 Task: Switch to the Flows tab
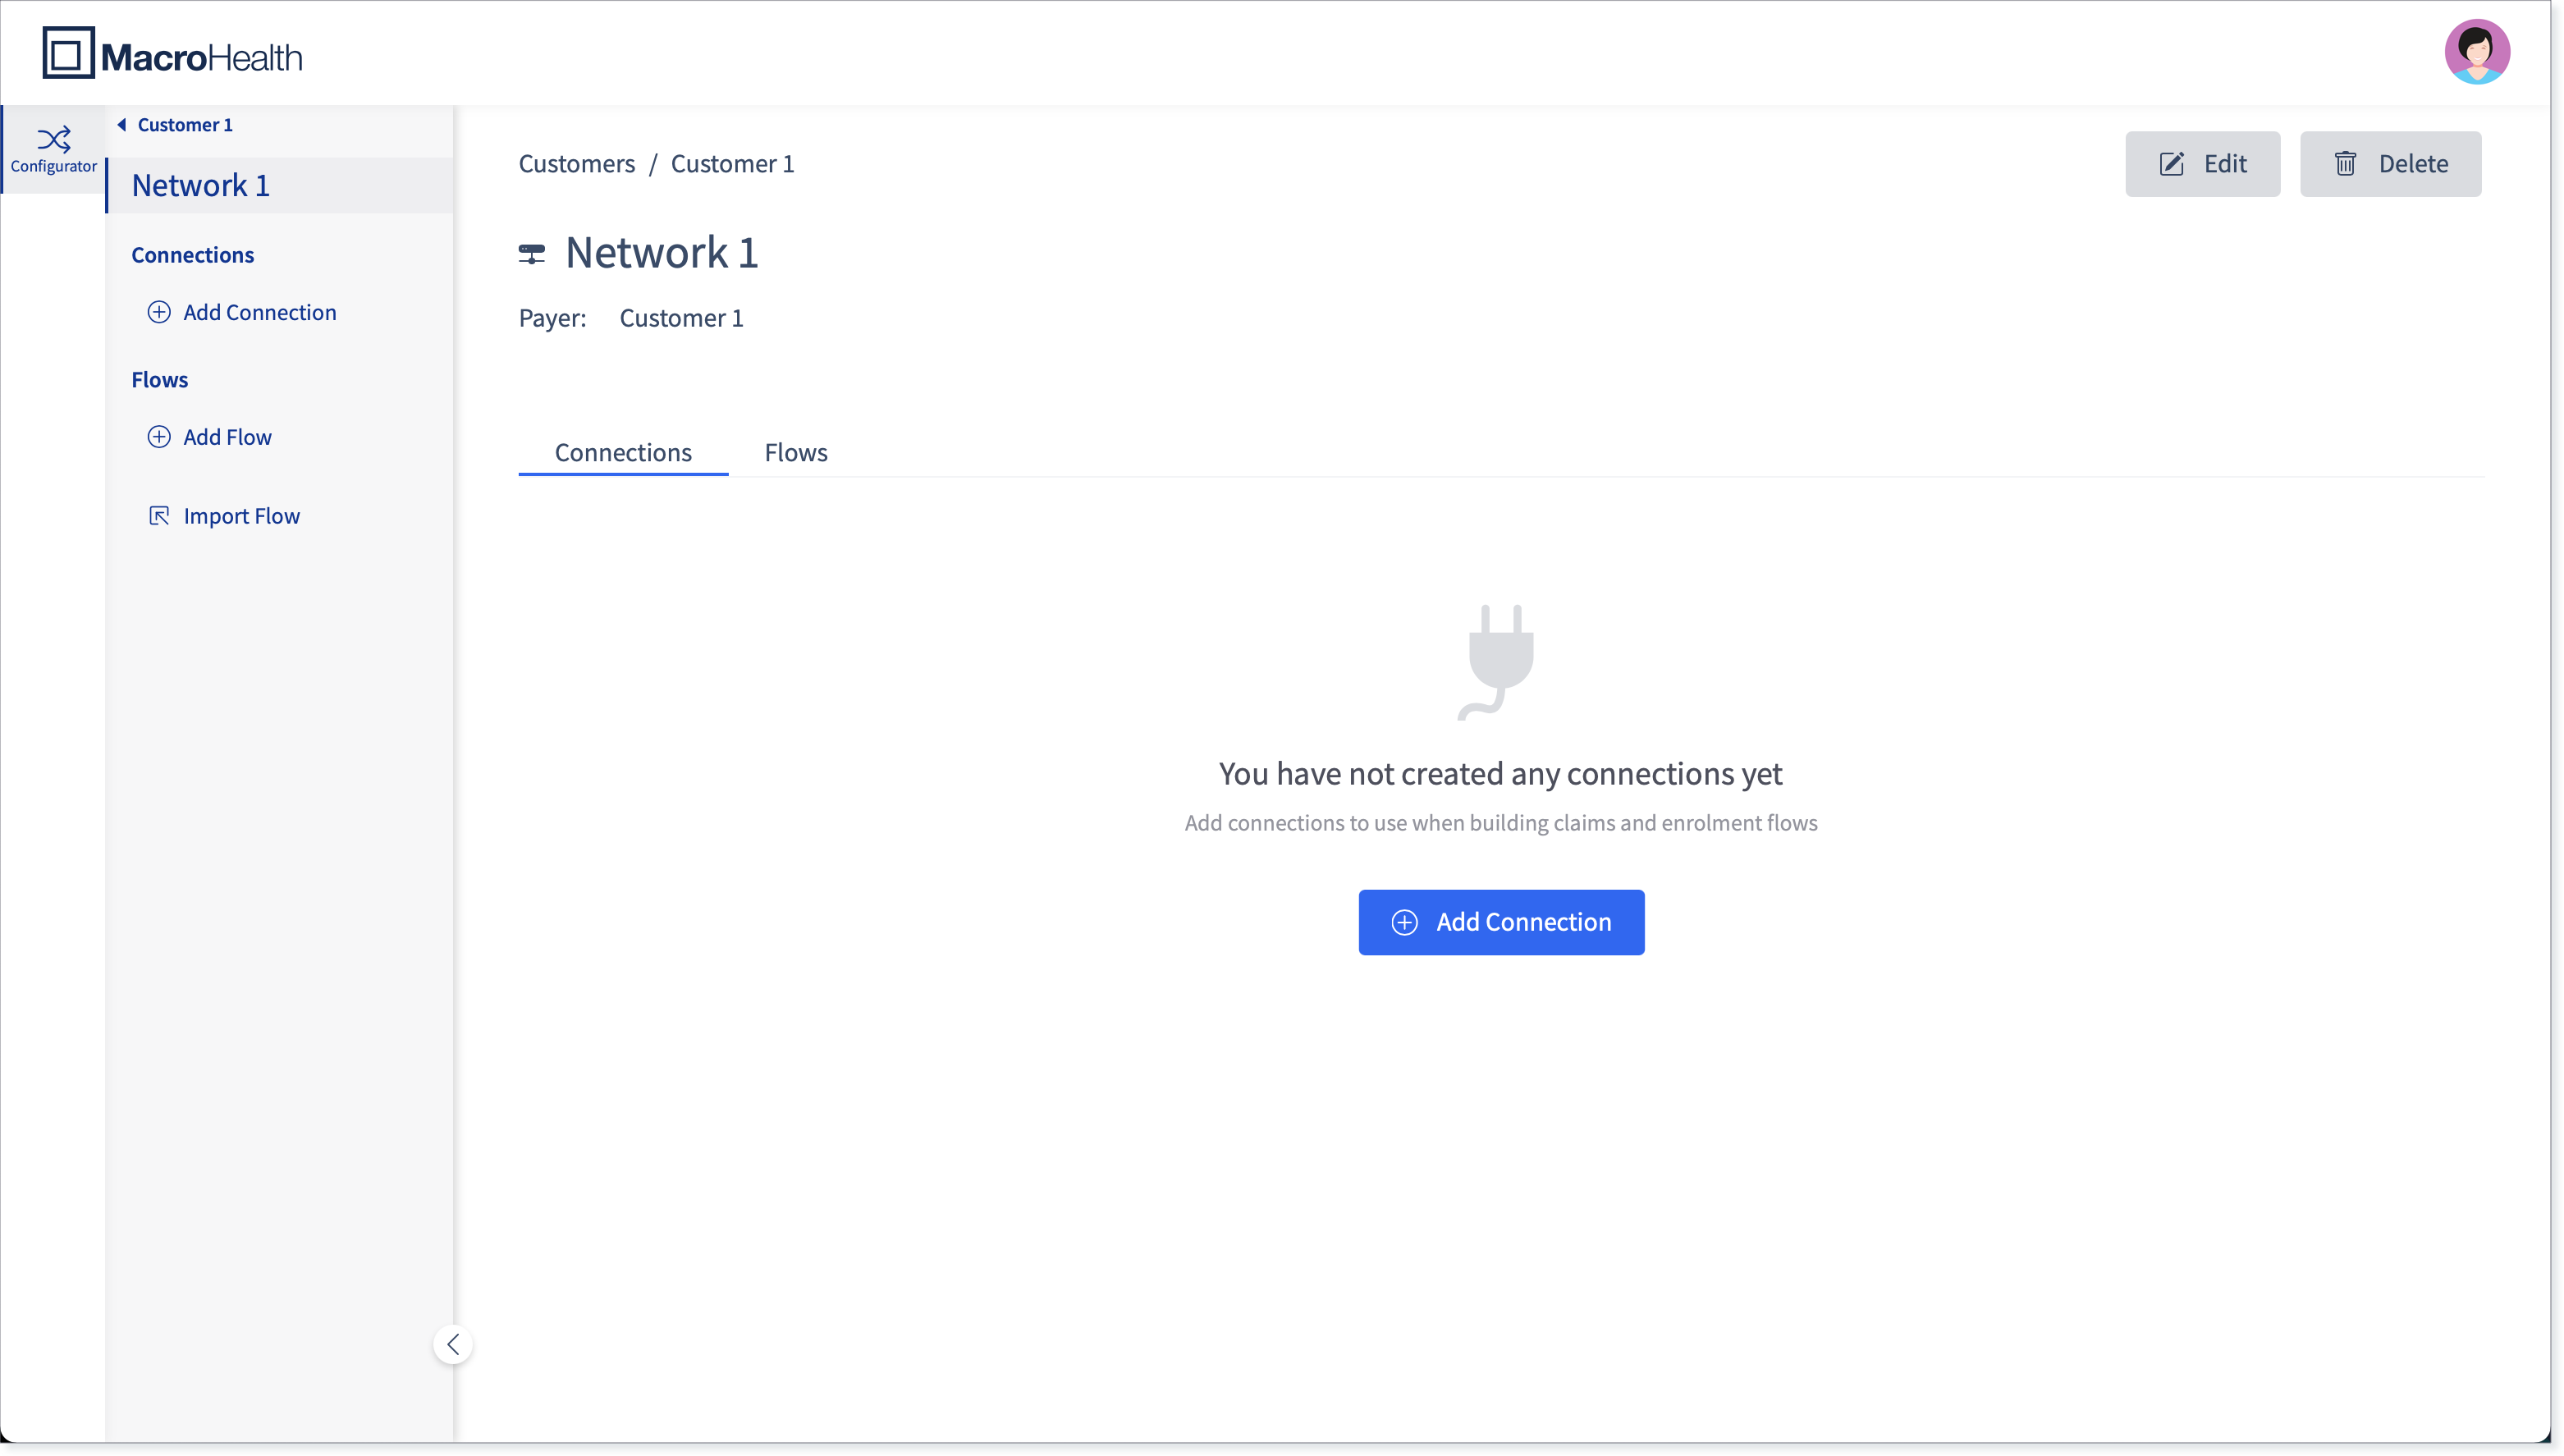click(x=796, y=452)
